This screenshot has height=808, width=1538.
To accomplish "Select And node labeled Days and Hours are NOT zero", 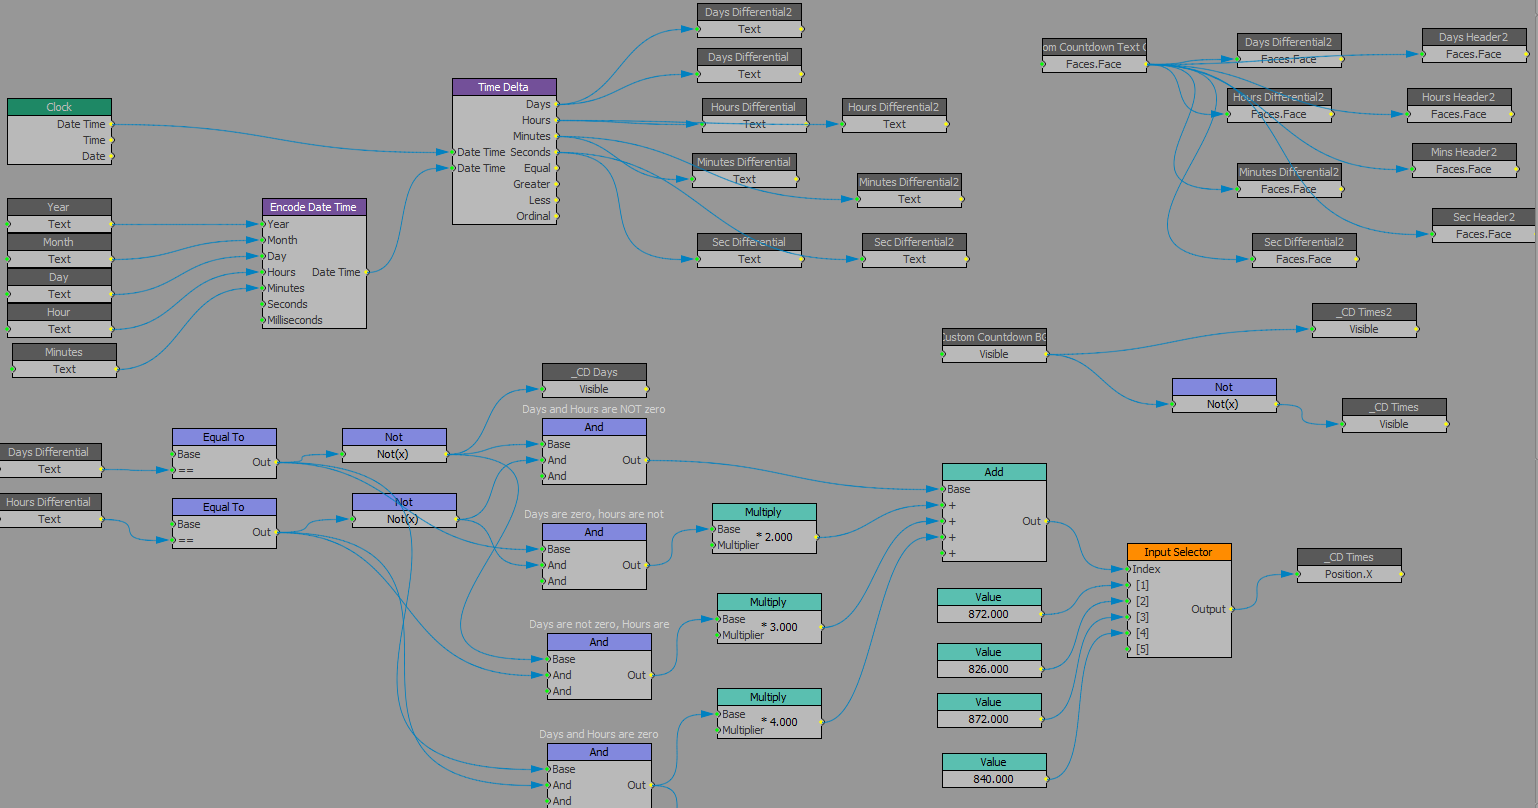I will coord(594,451).
